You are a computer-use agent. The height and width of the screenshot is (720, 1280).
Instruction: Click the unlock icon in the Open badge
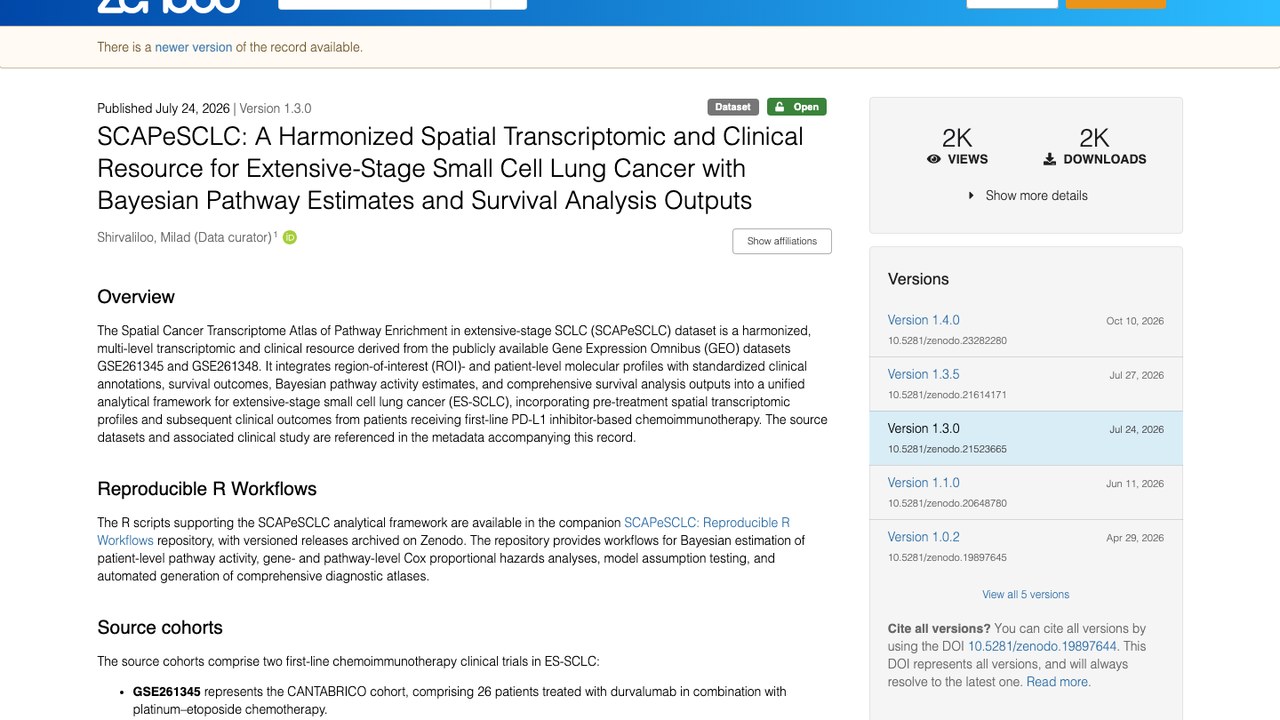click(x=778, y=107)
